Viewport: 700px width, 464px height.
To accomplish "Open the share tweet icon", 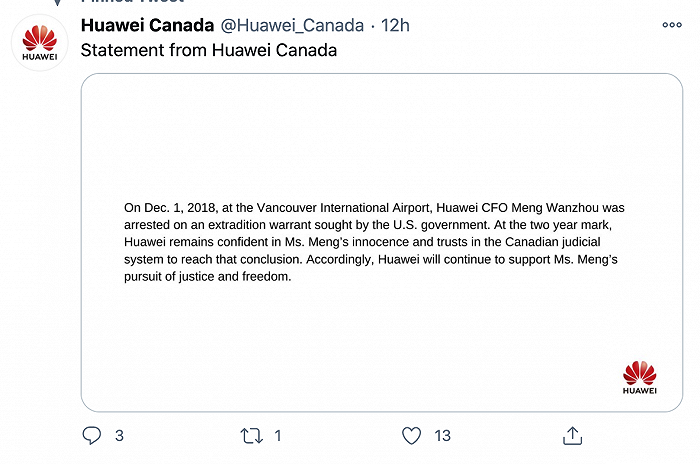I will pos(572,436).
